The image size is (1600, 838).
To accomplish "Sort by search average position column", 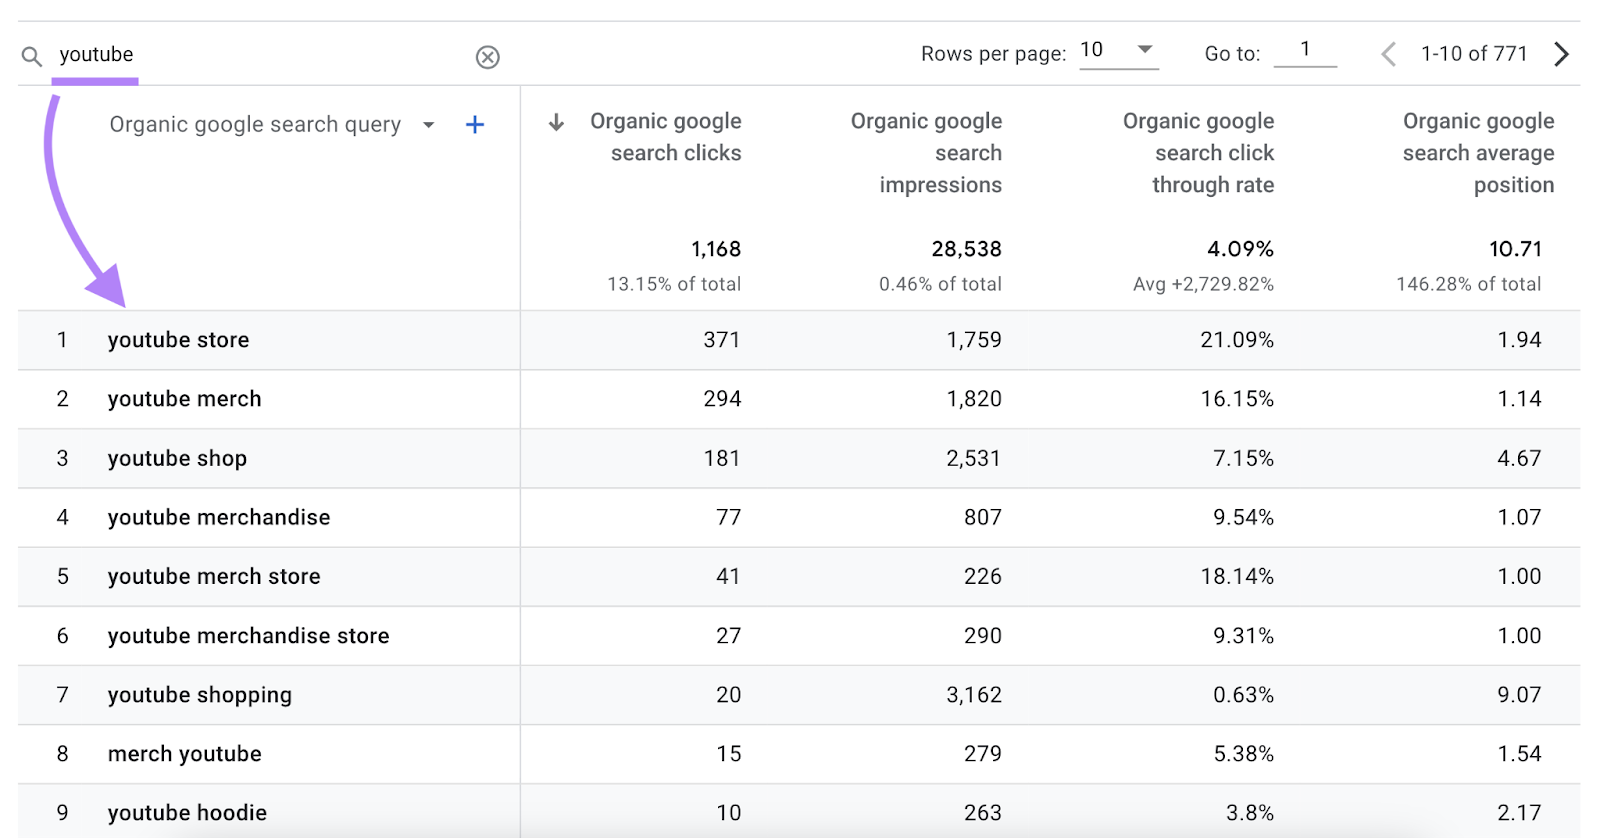I will [1478, 153].
